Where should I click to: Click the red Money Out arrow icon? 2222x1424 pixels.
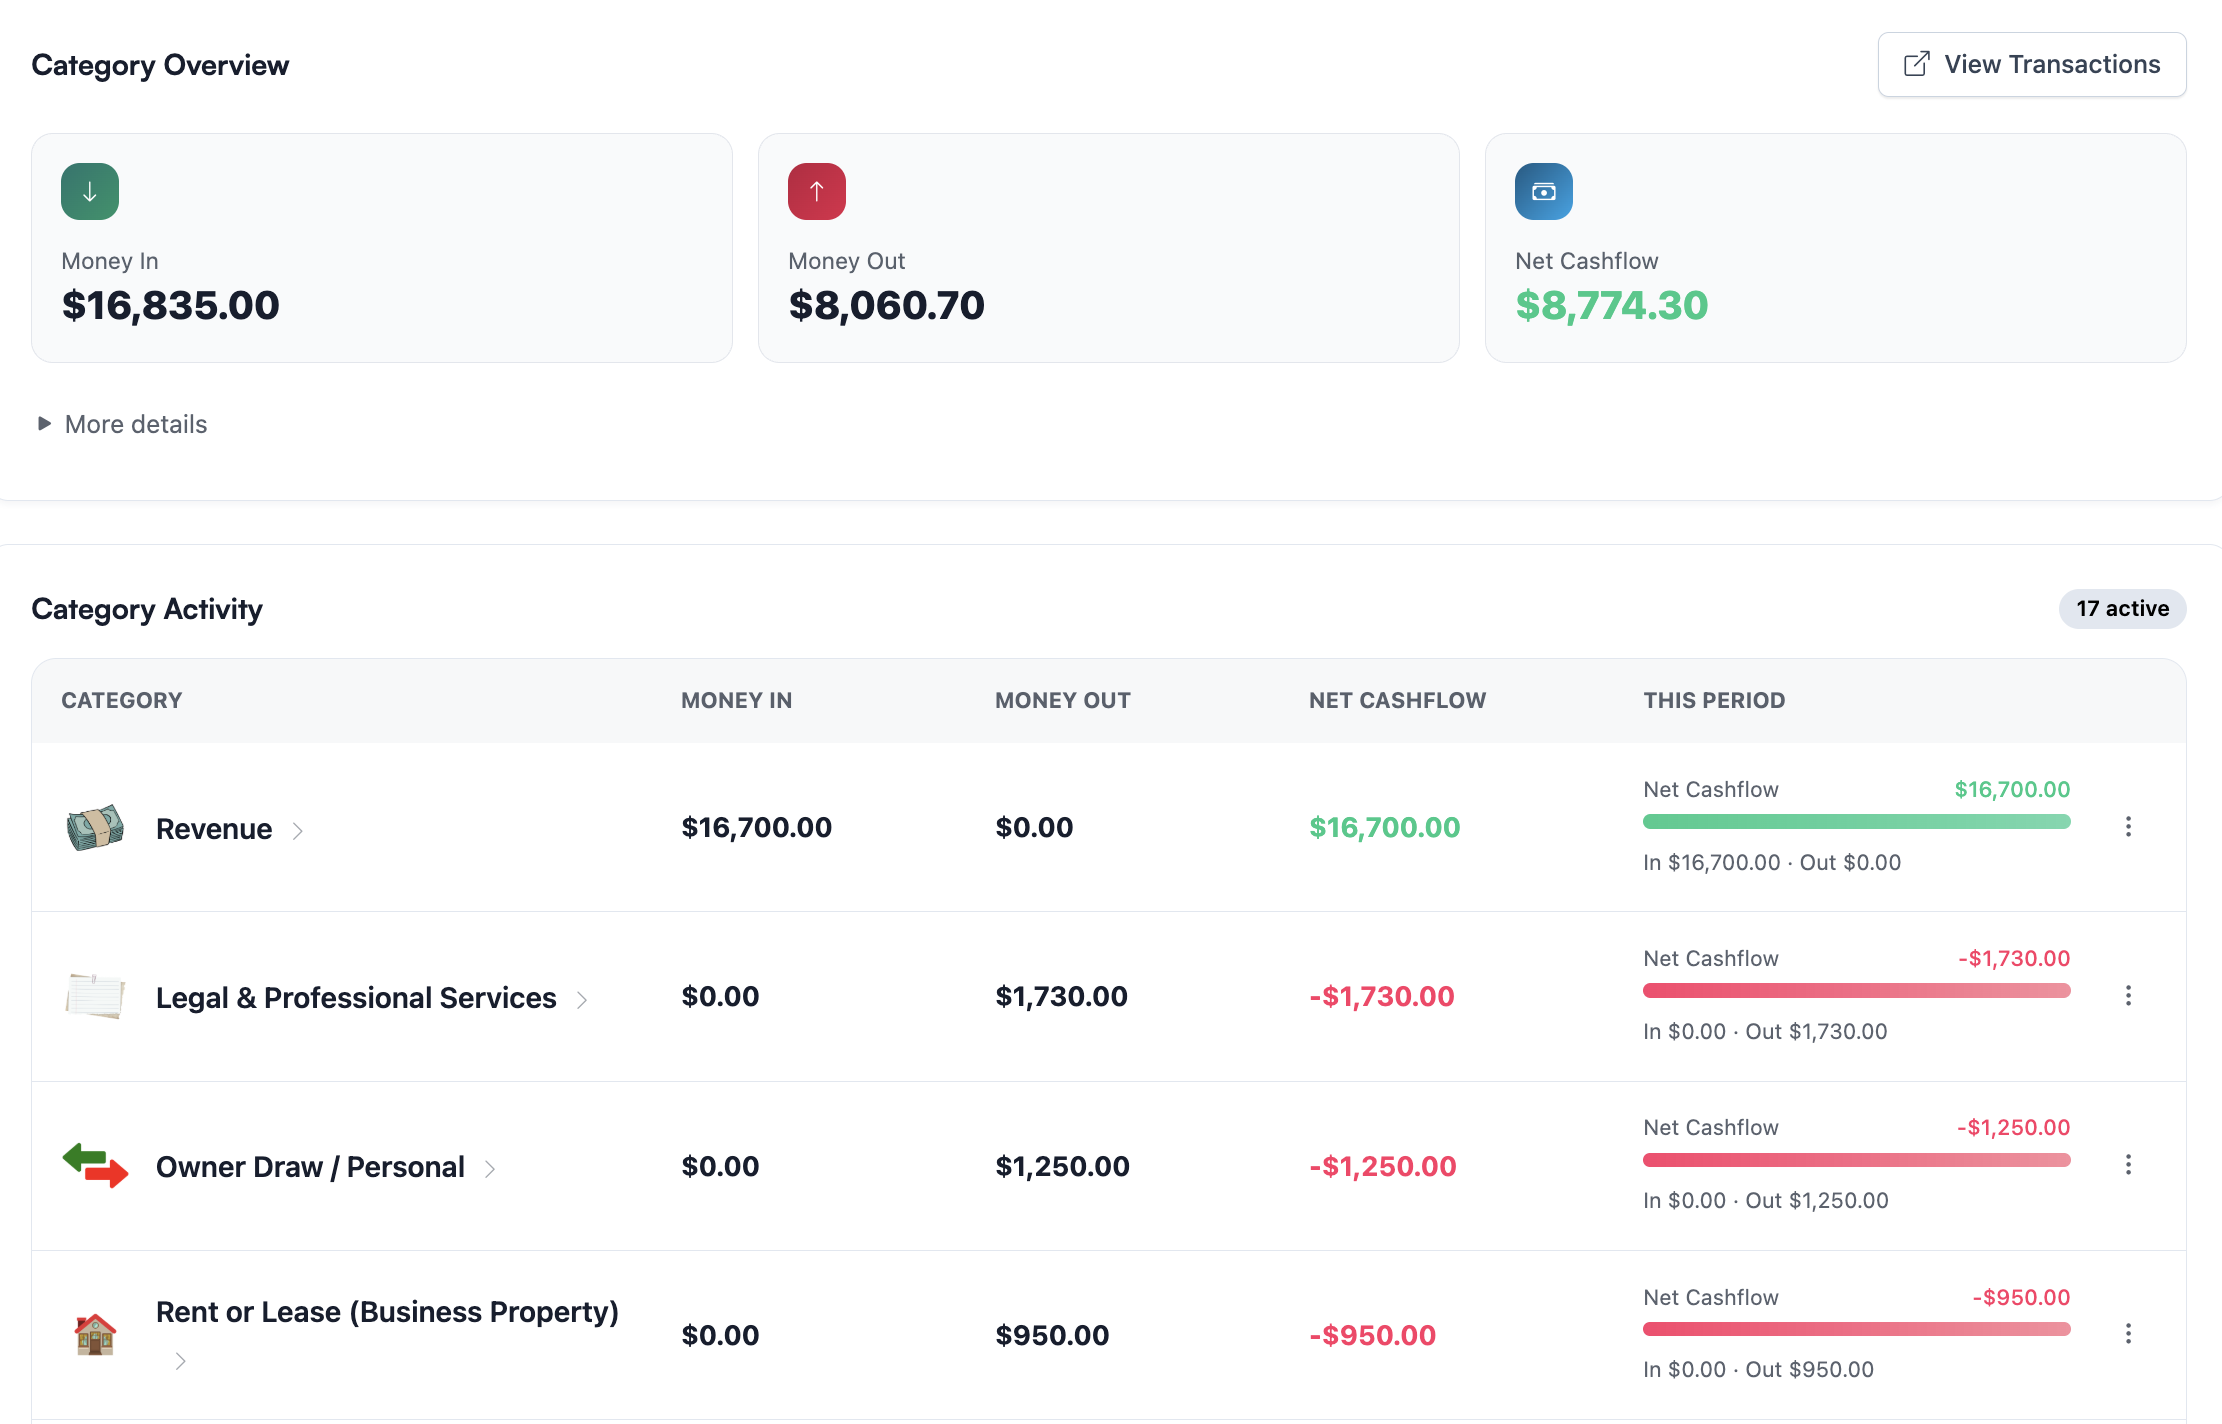817,191
